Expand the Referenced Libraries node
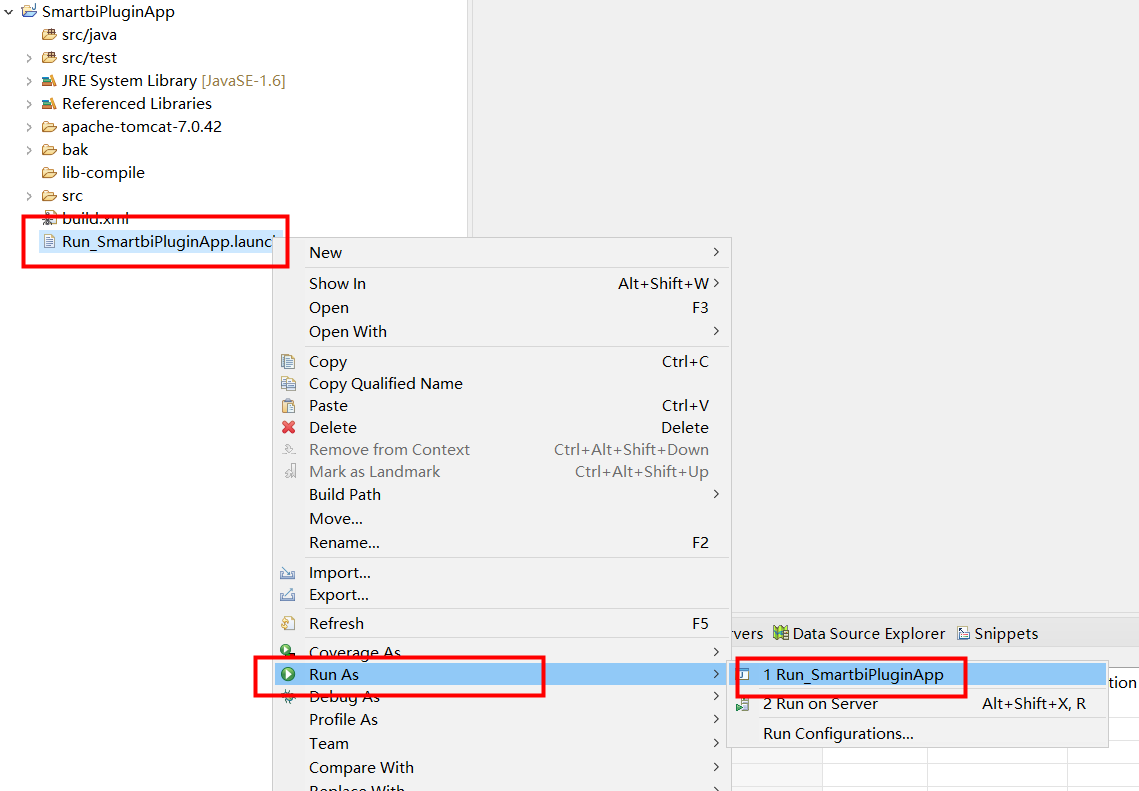This screenshot has width=1139, height=791. point(28,104)
